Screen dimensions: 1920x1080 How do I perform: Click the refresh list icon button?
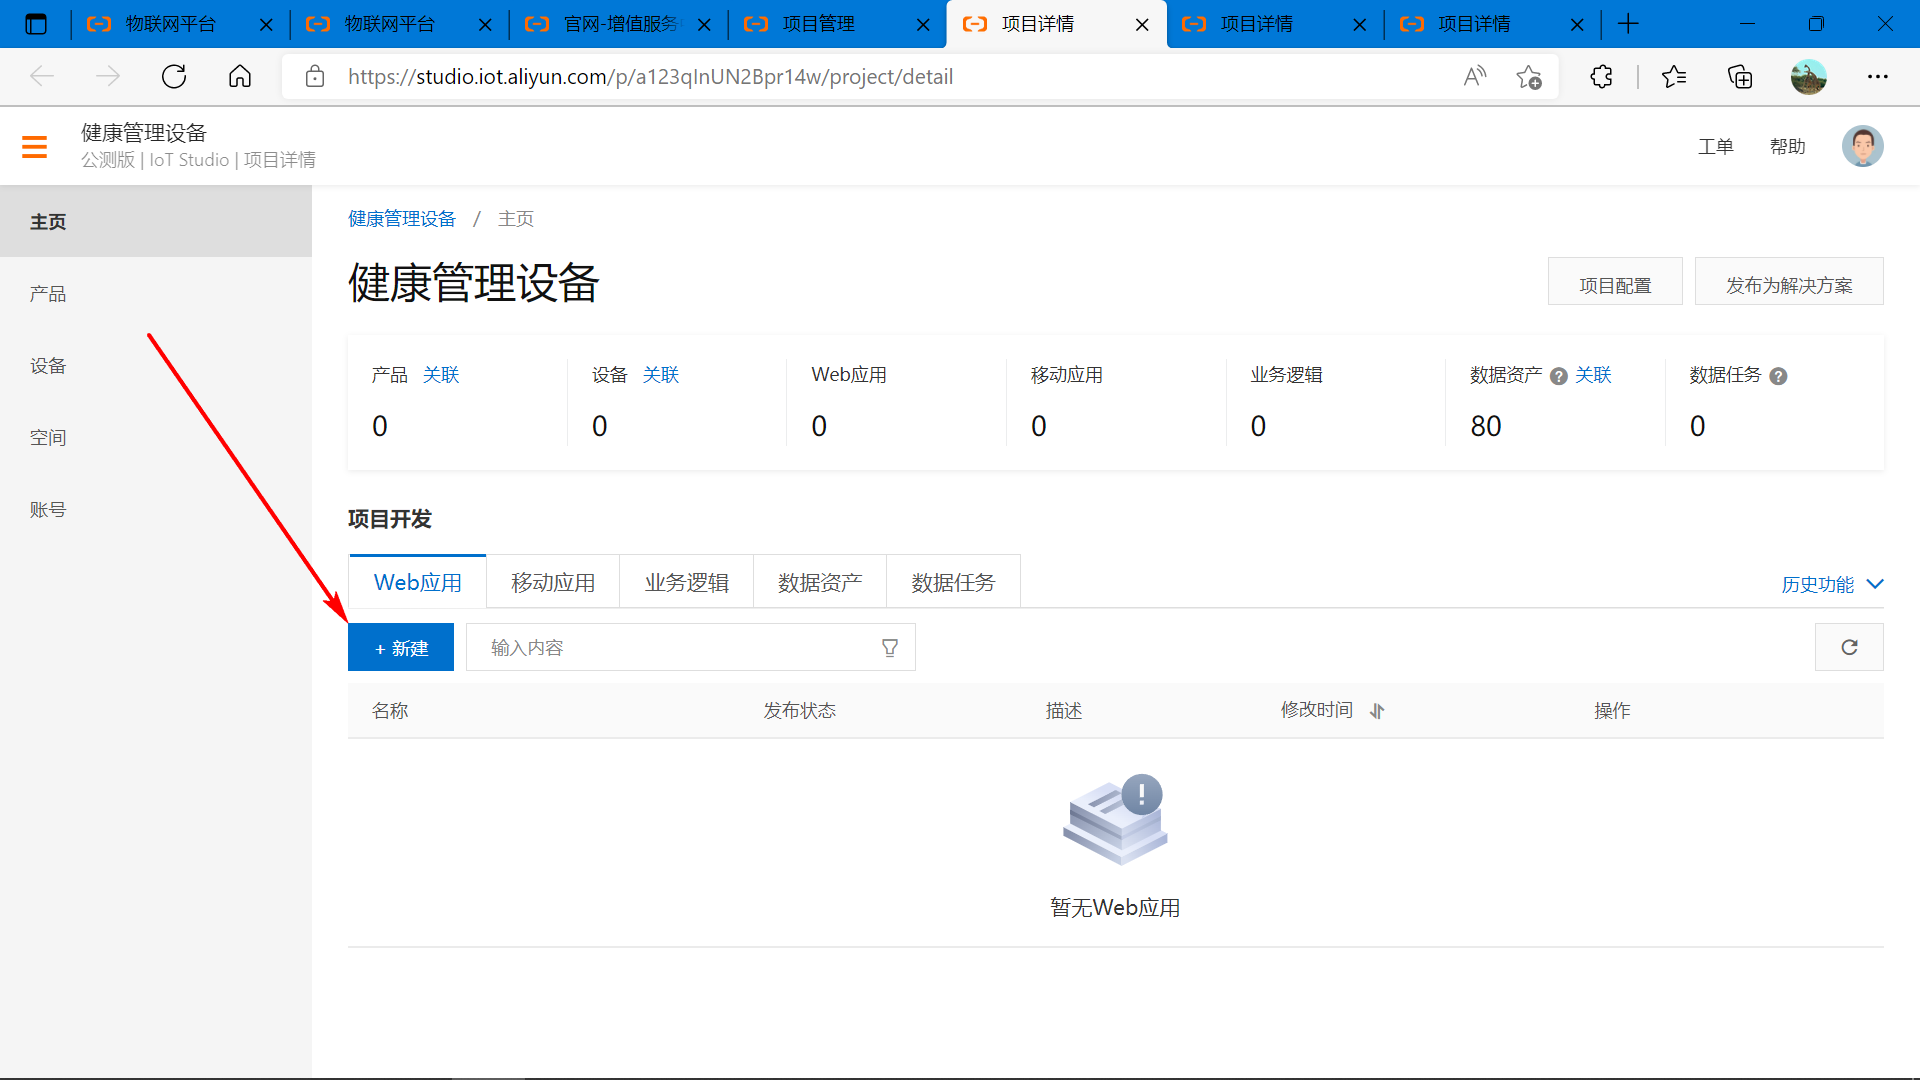(1849, 647)
